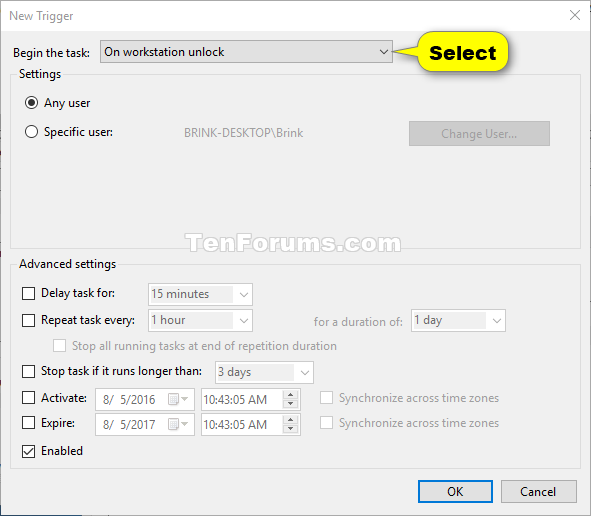Expand the '3 days' stop task dropdown
This screenshot has width=591, height=516.
[264, 372]
